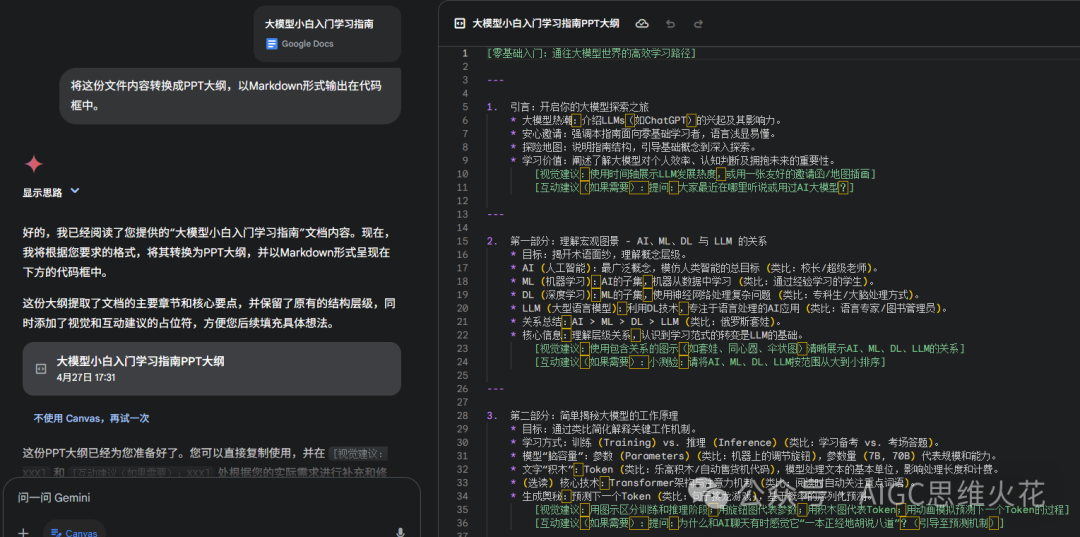Click the 4月27日 17:31 timestamp
This screenshot has width=1080, height=537.
point(86,377)
